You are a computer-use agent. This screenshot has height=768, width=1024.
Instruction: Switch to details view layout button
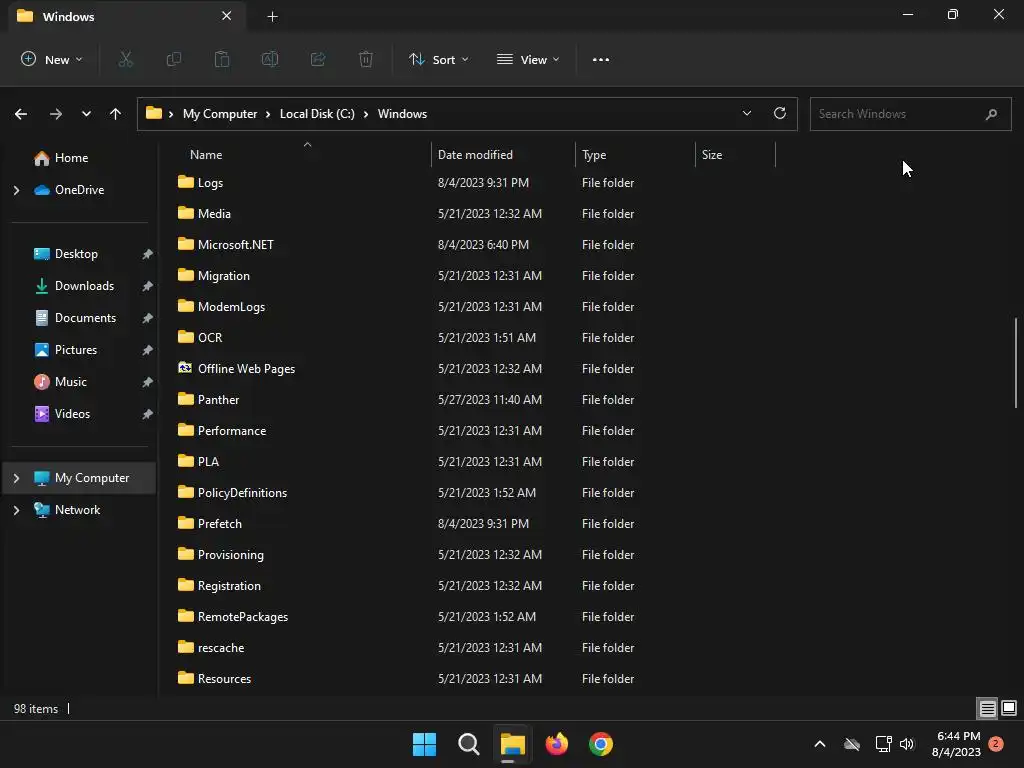pos(987,709)
